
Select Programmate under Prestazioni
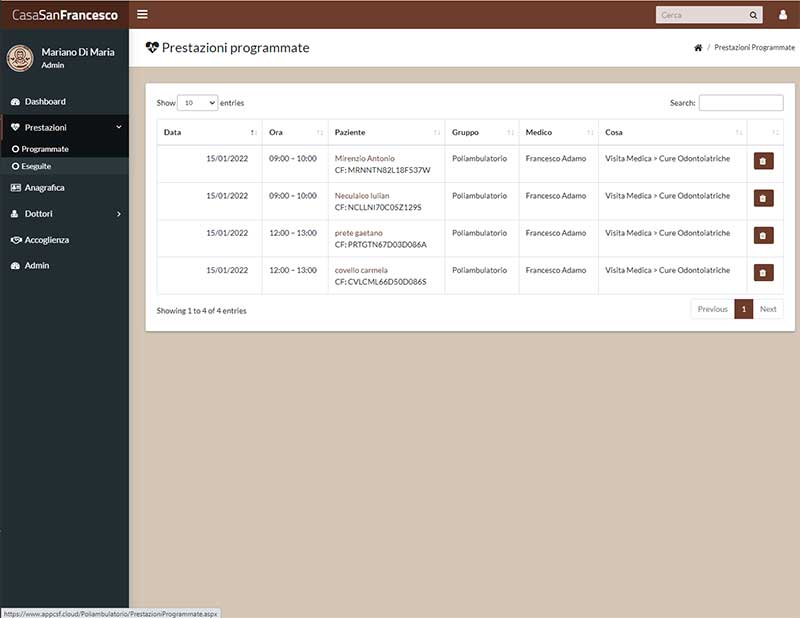64,149
